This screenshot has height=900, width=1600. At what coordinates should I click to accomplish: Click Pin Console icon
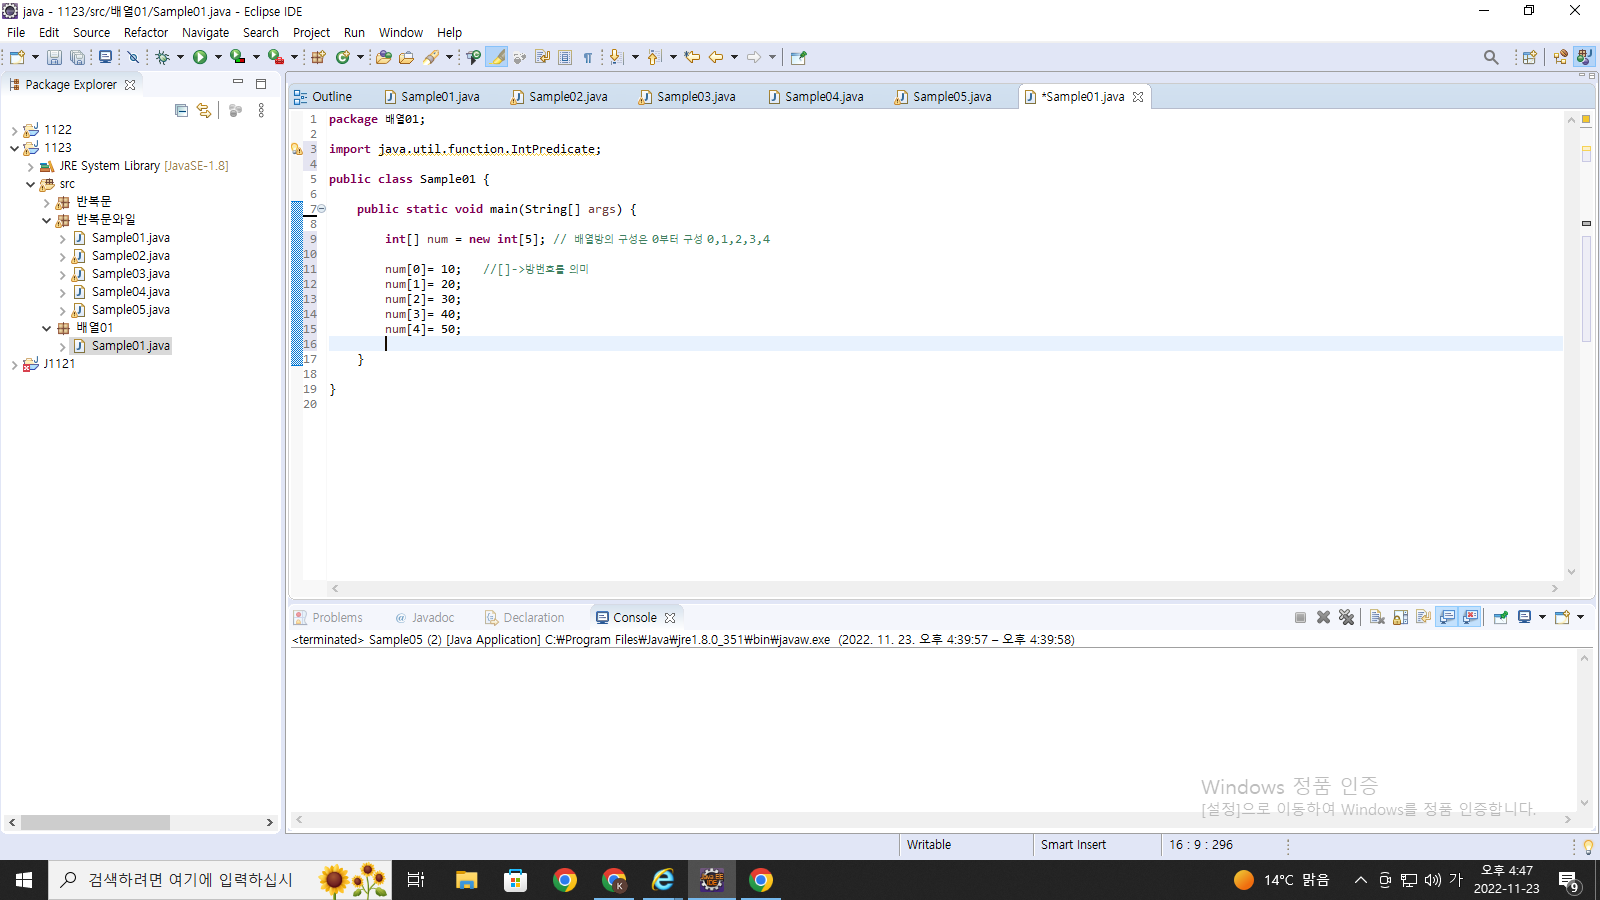click(x=1501, y=617)
